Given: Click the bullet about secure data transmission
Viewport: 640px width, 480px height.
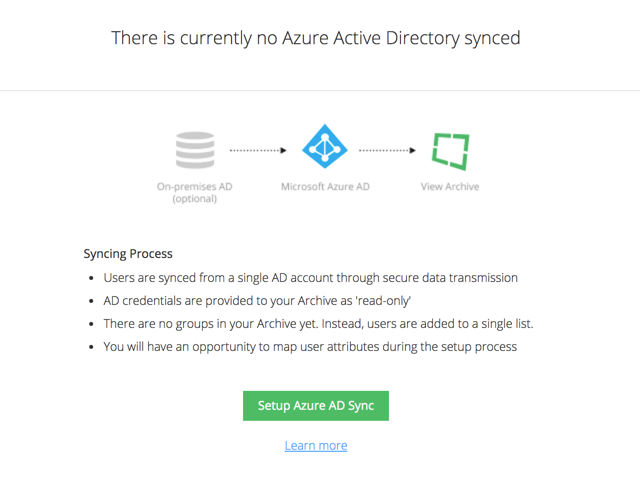Looking at the screenshot, I should click(310, 278).
